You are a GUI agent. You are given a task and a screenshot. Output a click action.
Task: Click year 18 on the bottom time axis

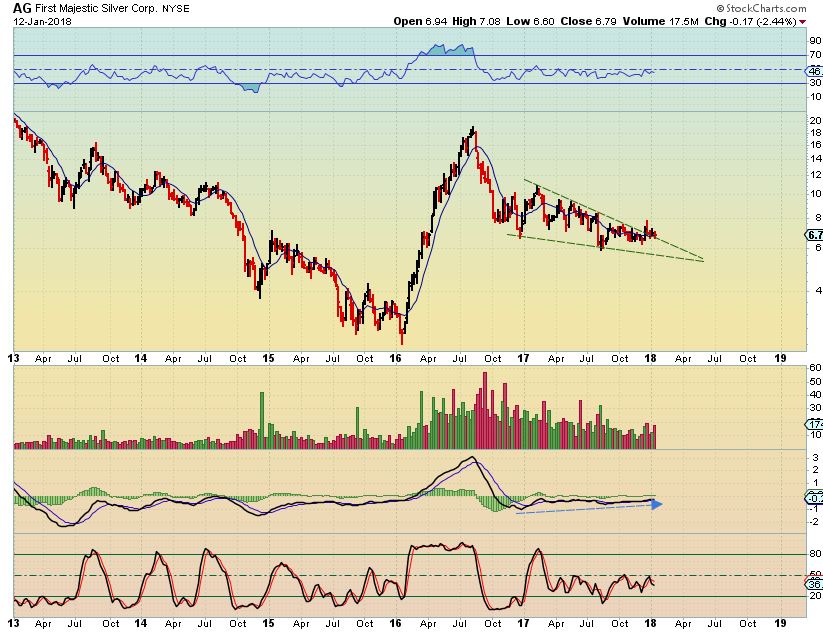coord(650,624)
